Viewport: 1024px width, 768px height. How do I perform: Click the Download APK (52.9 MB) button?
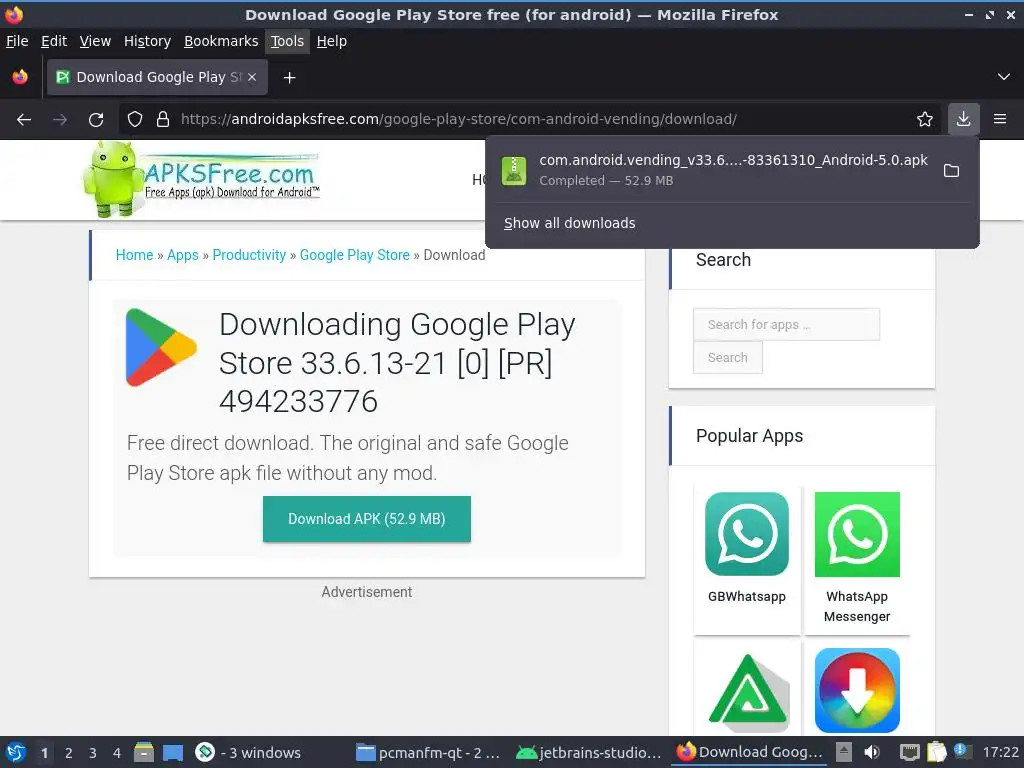(x=366, y=519)
